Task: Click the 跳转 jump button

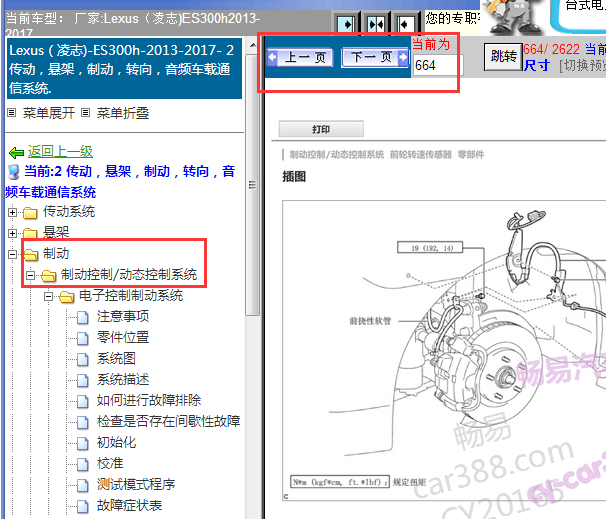Action: click(x=503, y=57)
